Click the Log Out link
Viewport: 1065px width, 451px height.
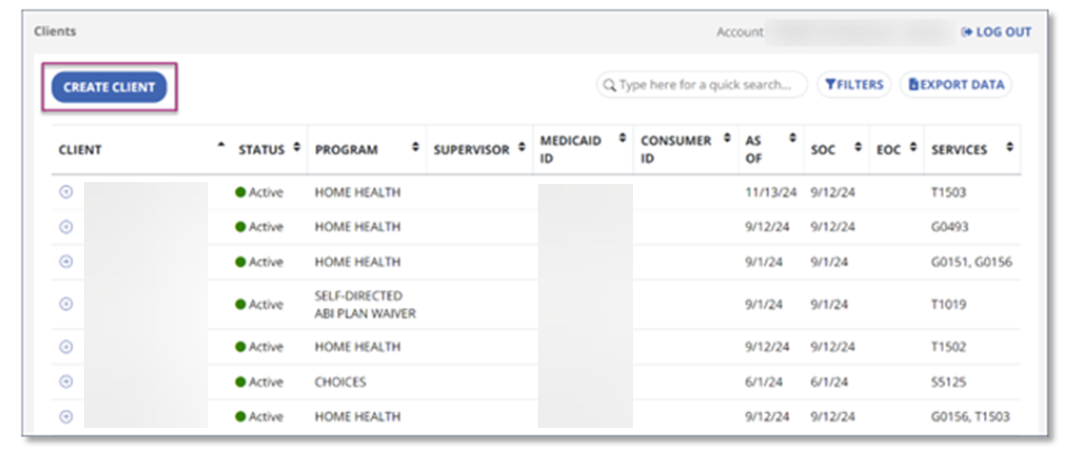pyautogui.click(x=996, y=32)
